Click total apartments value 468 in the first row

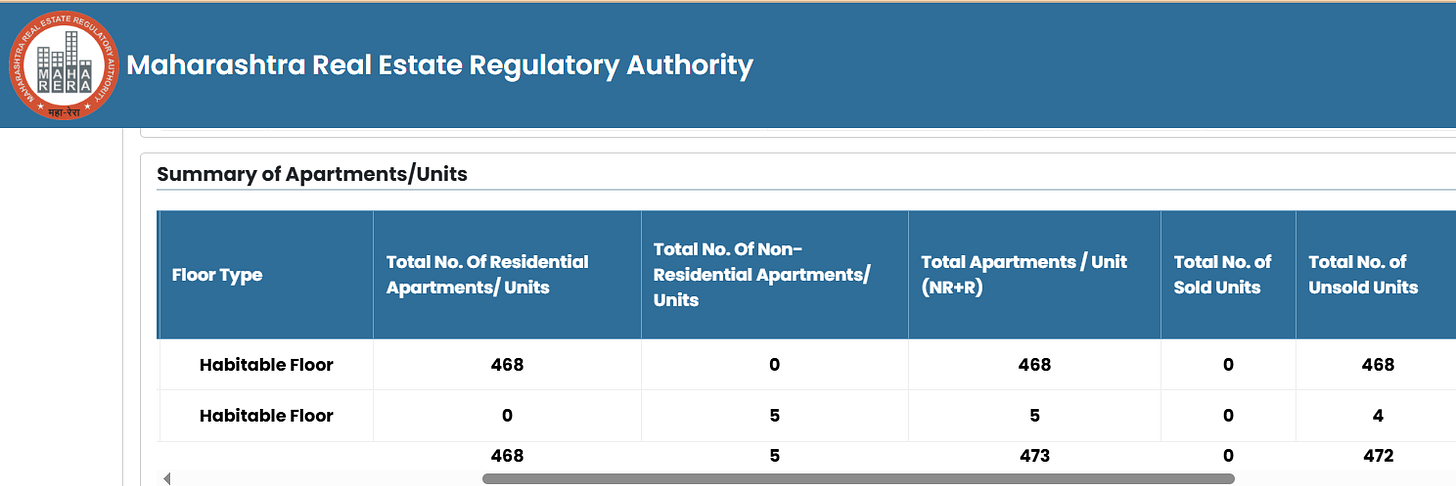pos(1035,365)
